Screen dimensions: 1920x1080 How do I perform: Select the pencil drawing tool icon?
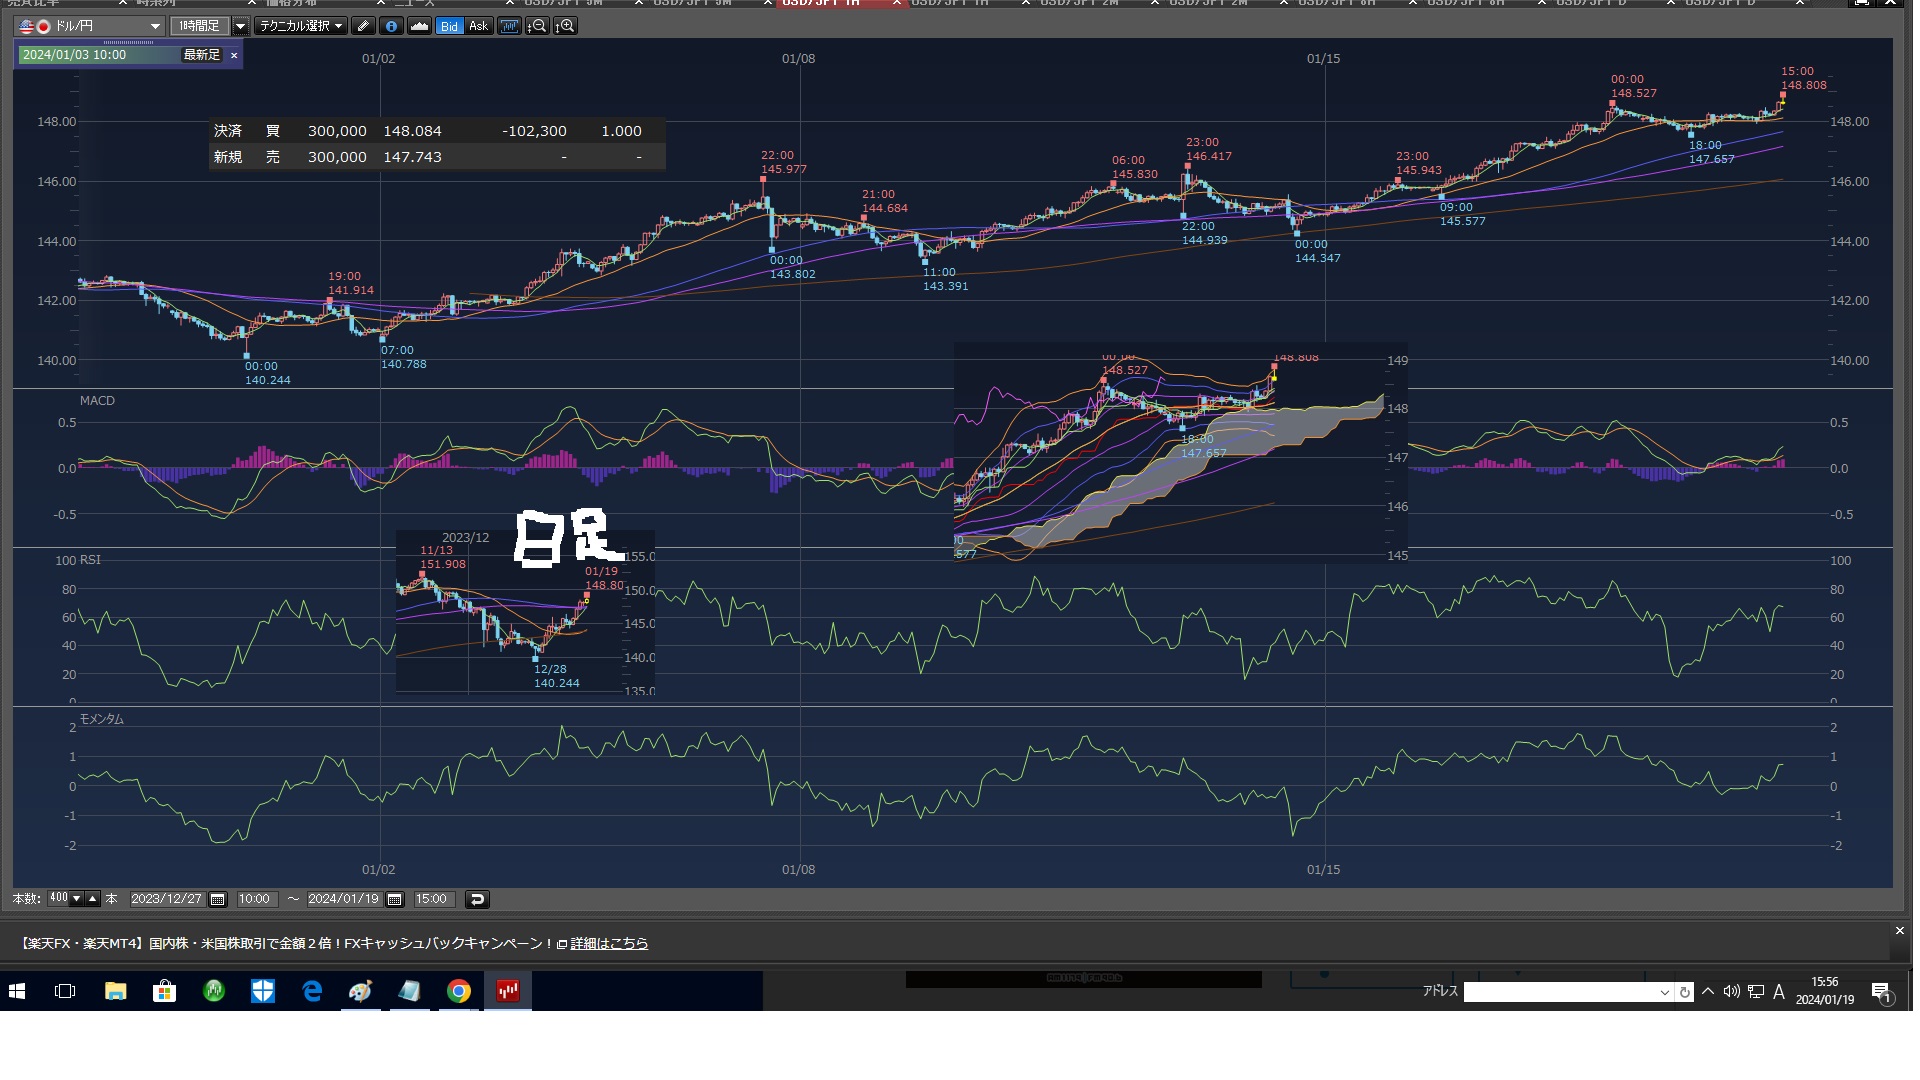click(x=363, y=26)
